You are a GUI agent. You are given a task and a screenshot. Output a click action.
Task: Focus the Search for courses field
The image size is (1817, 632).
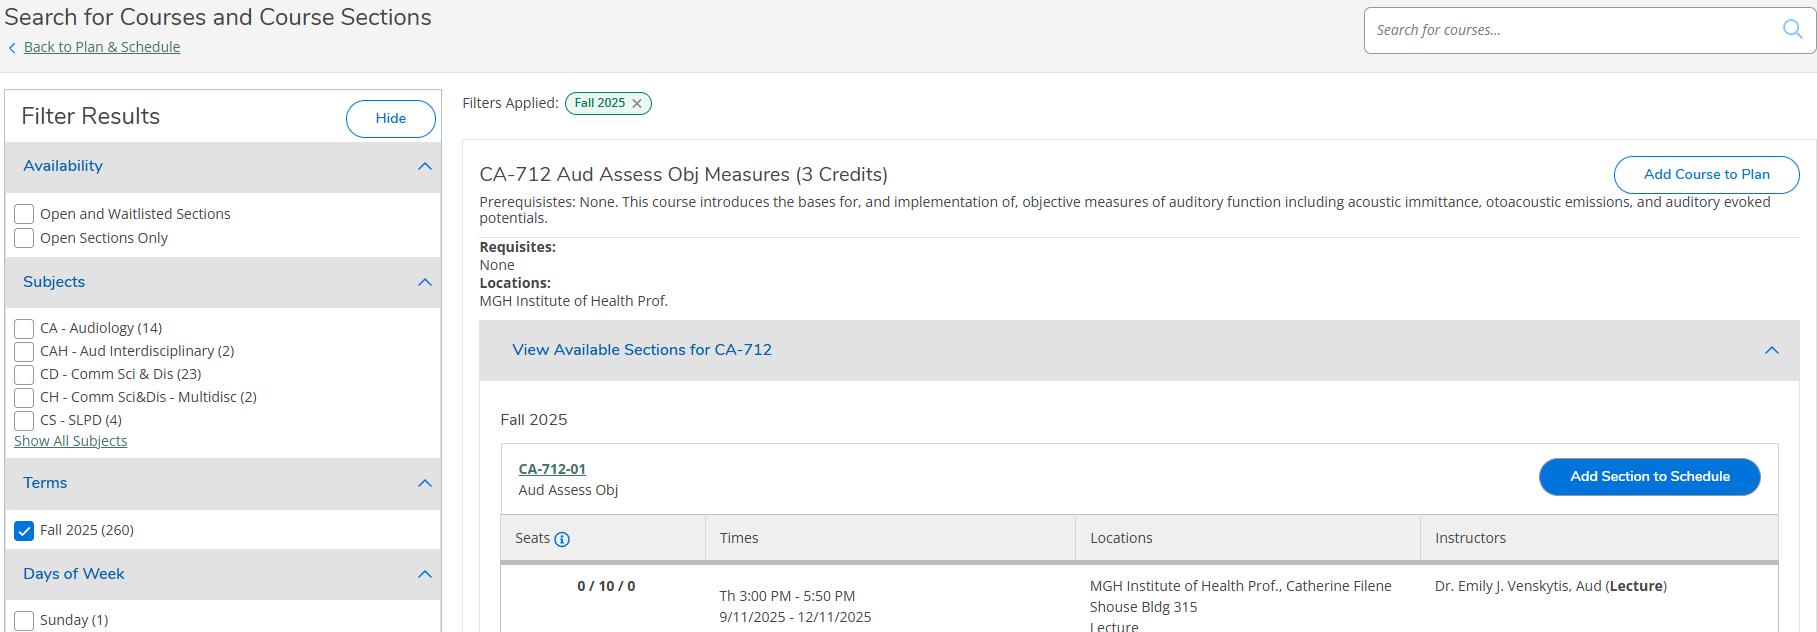[1570, 30]
